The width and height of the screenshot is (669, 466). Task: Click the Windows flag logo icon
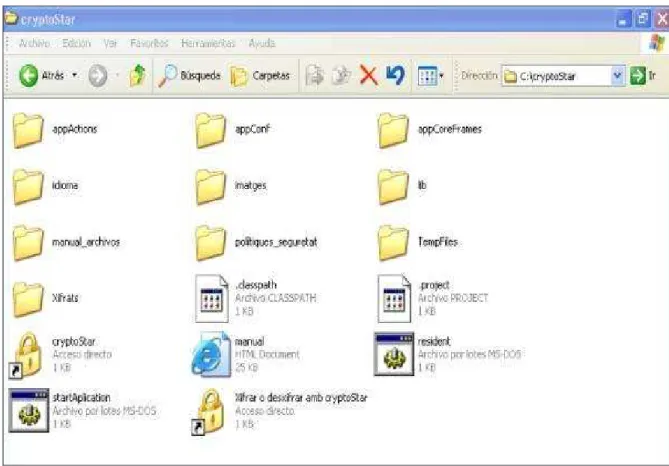(x=657, y=43)
